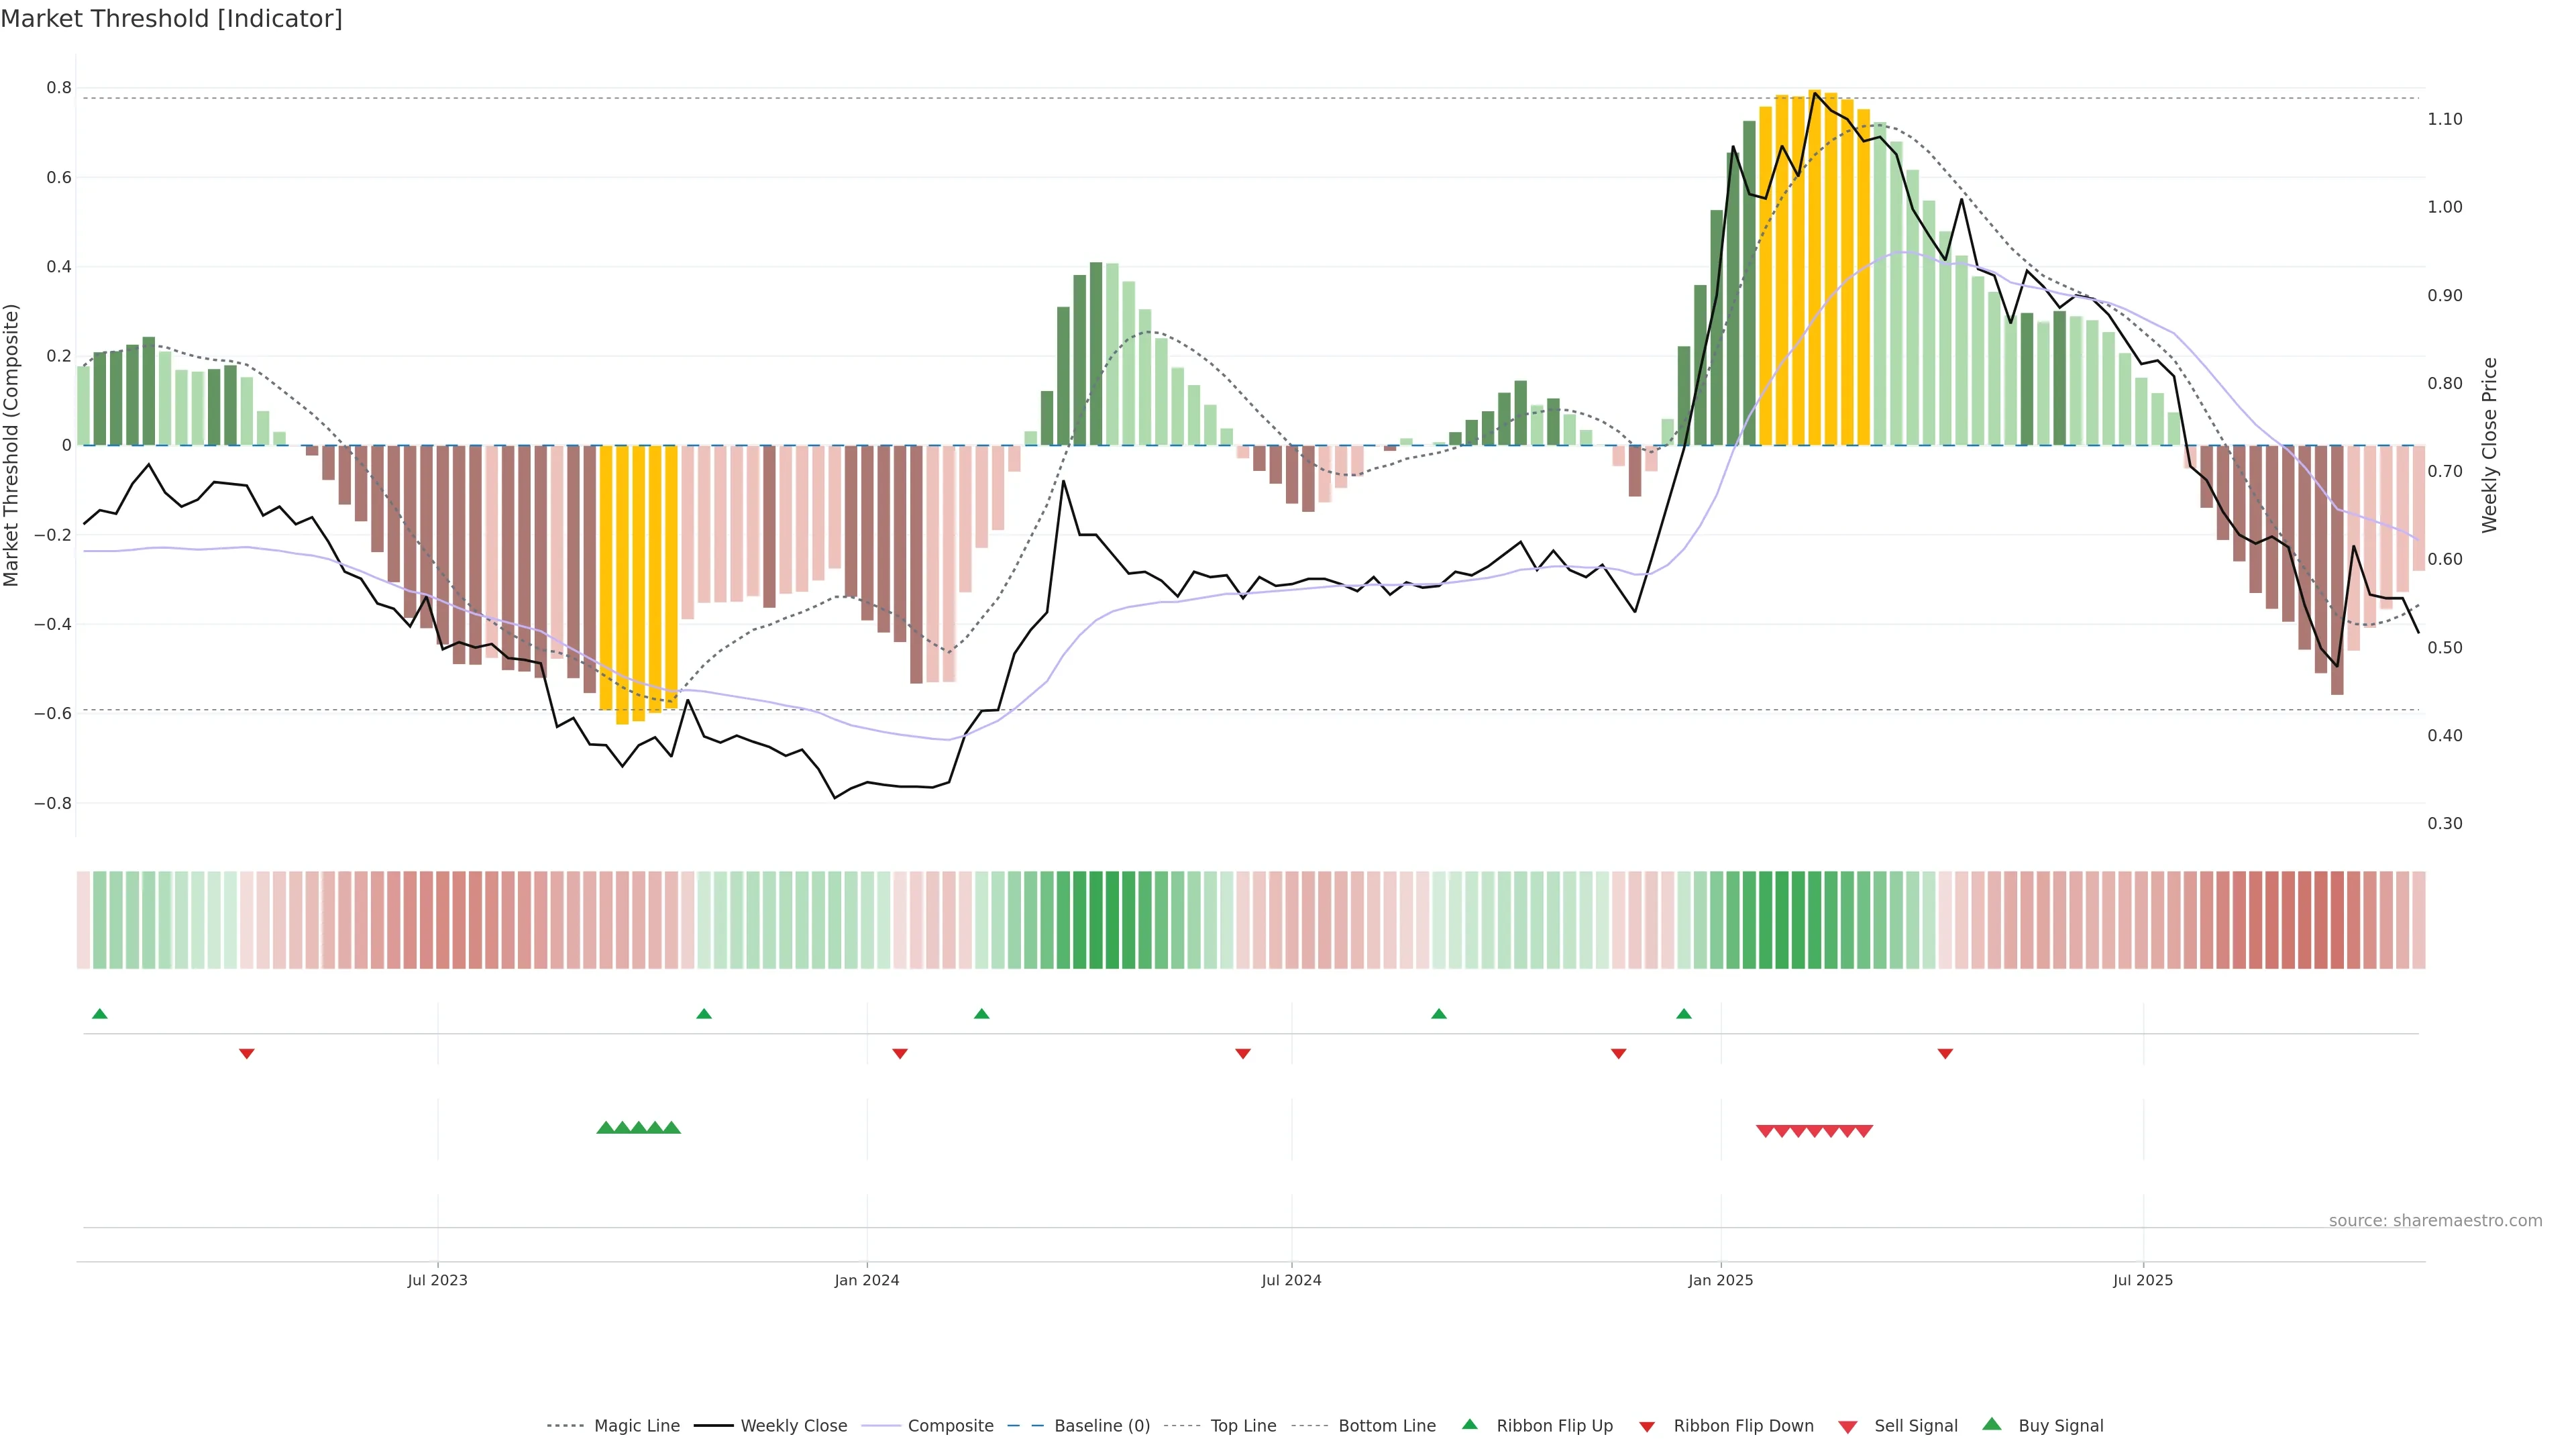The width and height of the screenshot is (2576, 1449).
Task: Hide the Top Line legend series
Action: point(1243,1426)
